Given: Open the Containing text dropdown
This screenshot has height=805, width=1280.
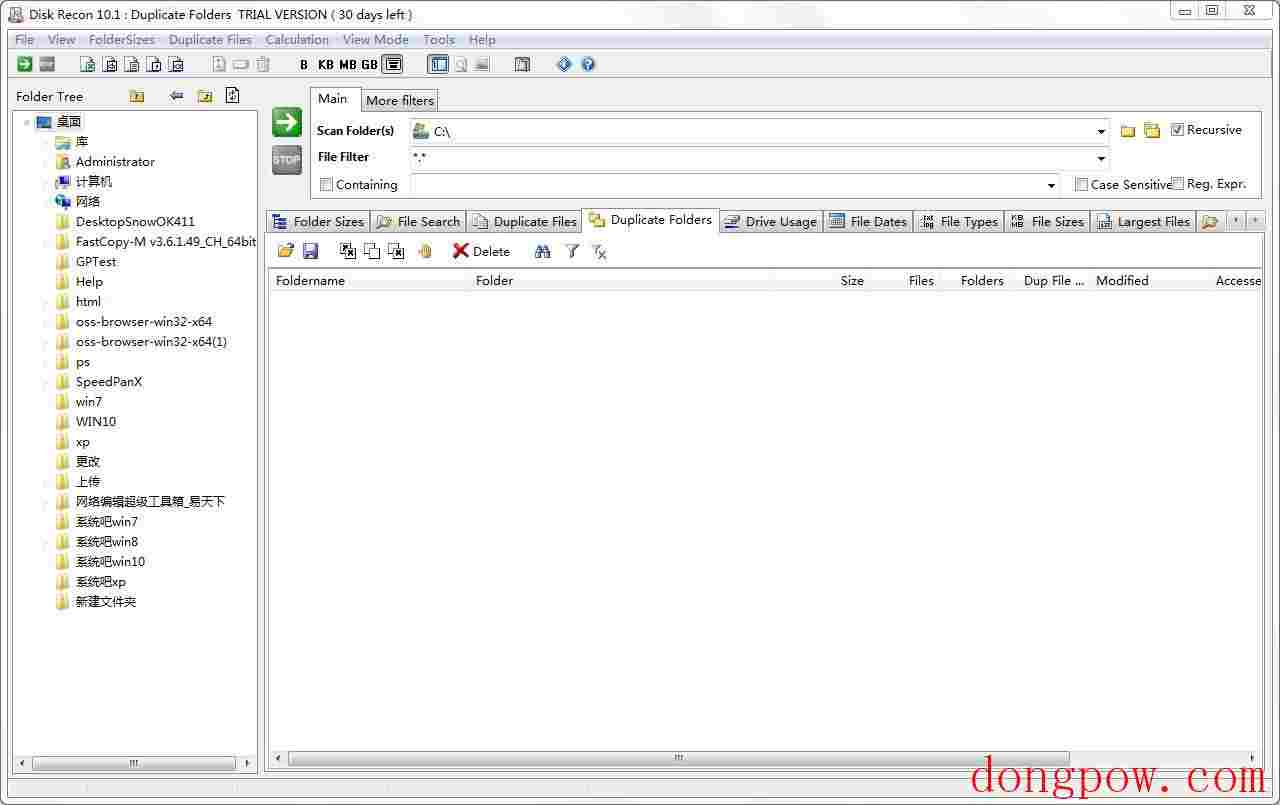Looking at the screenshot, I should 1051,186.
